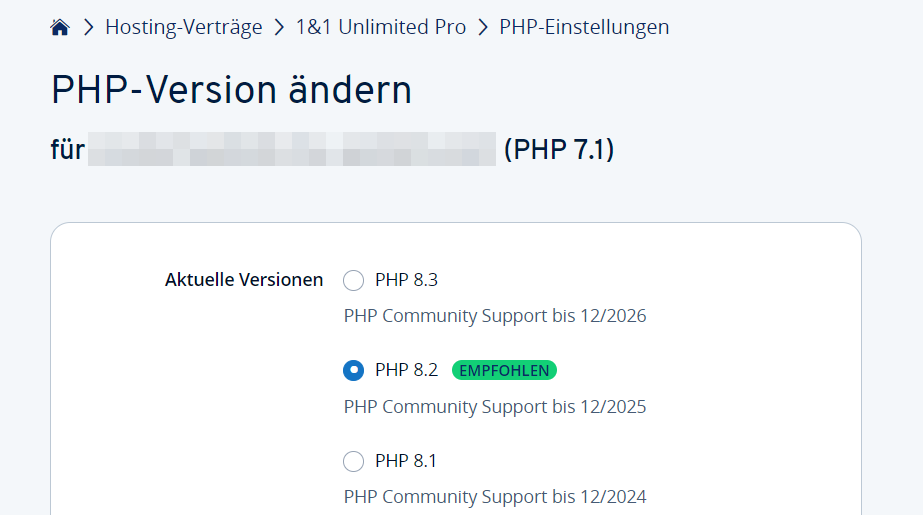This screenshot has width=923, height=515.
Task: Click the PHP 8.2 option label
Action: [x=406, y=370]
